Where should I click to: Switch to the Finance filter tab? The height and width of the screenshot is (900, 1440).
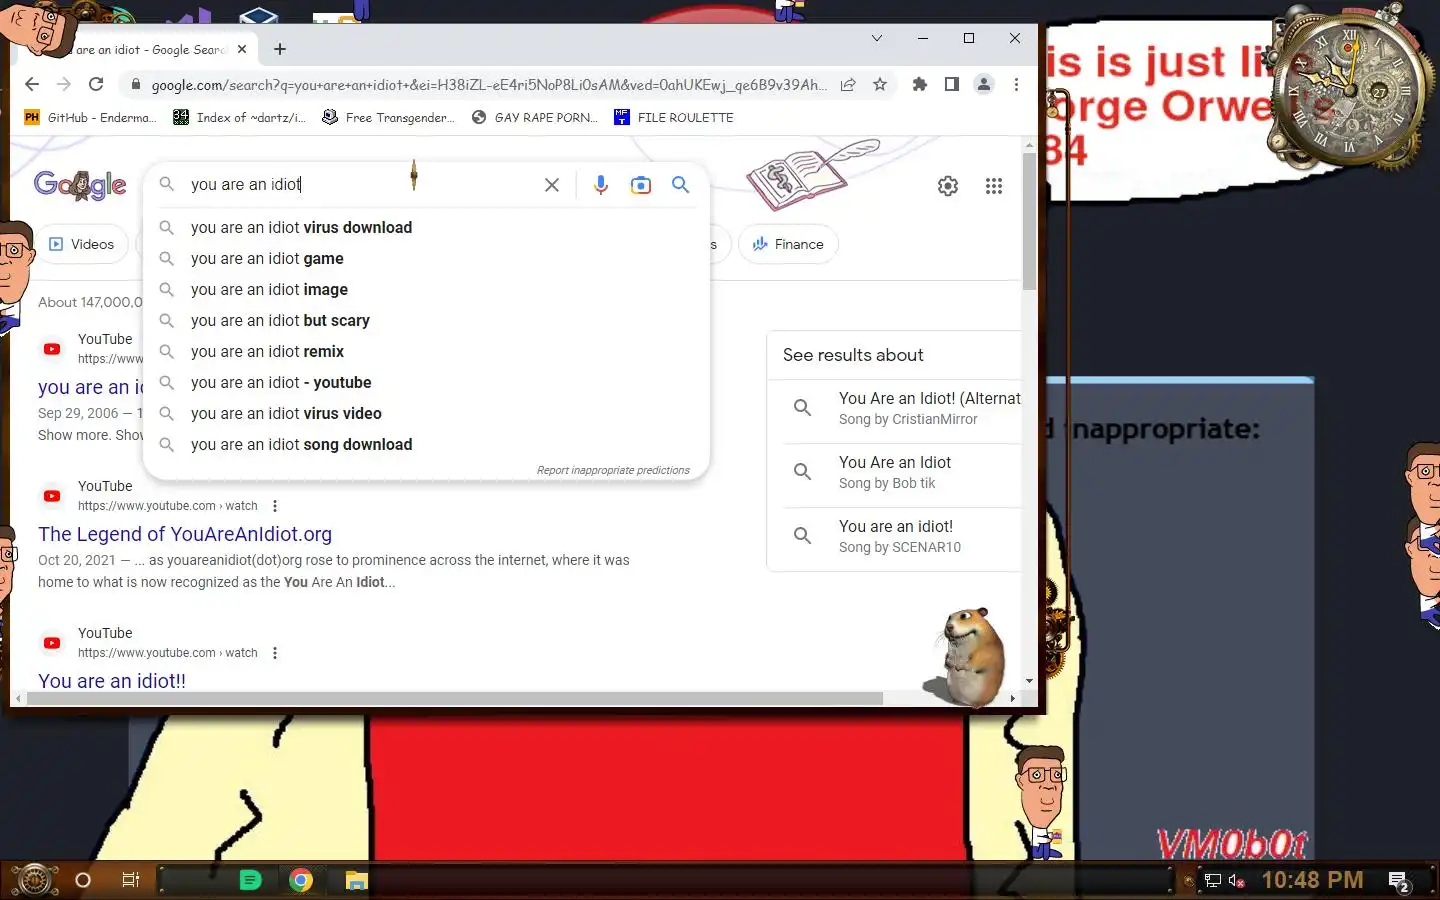788,244
